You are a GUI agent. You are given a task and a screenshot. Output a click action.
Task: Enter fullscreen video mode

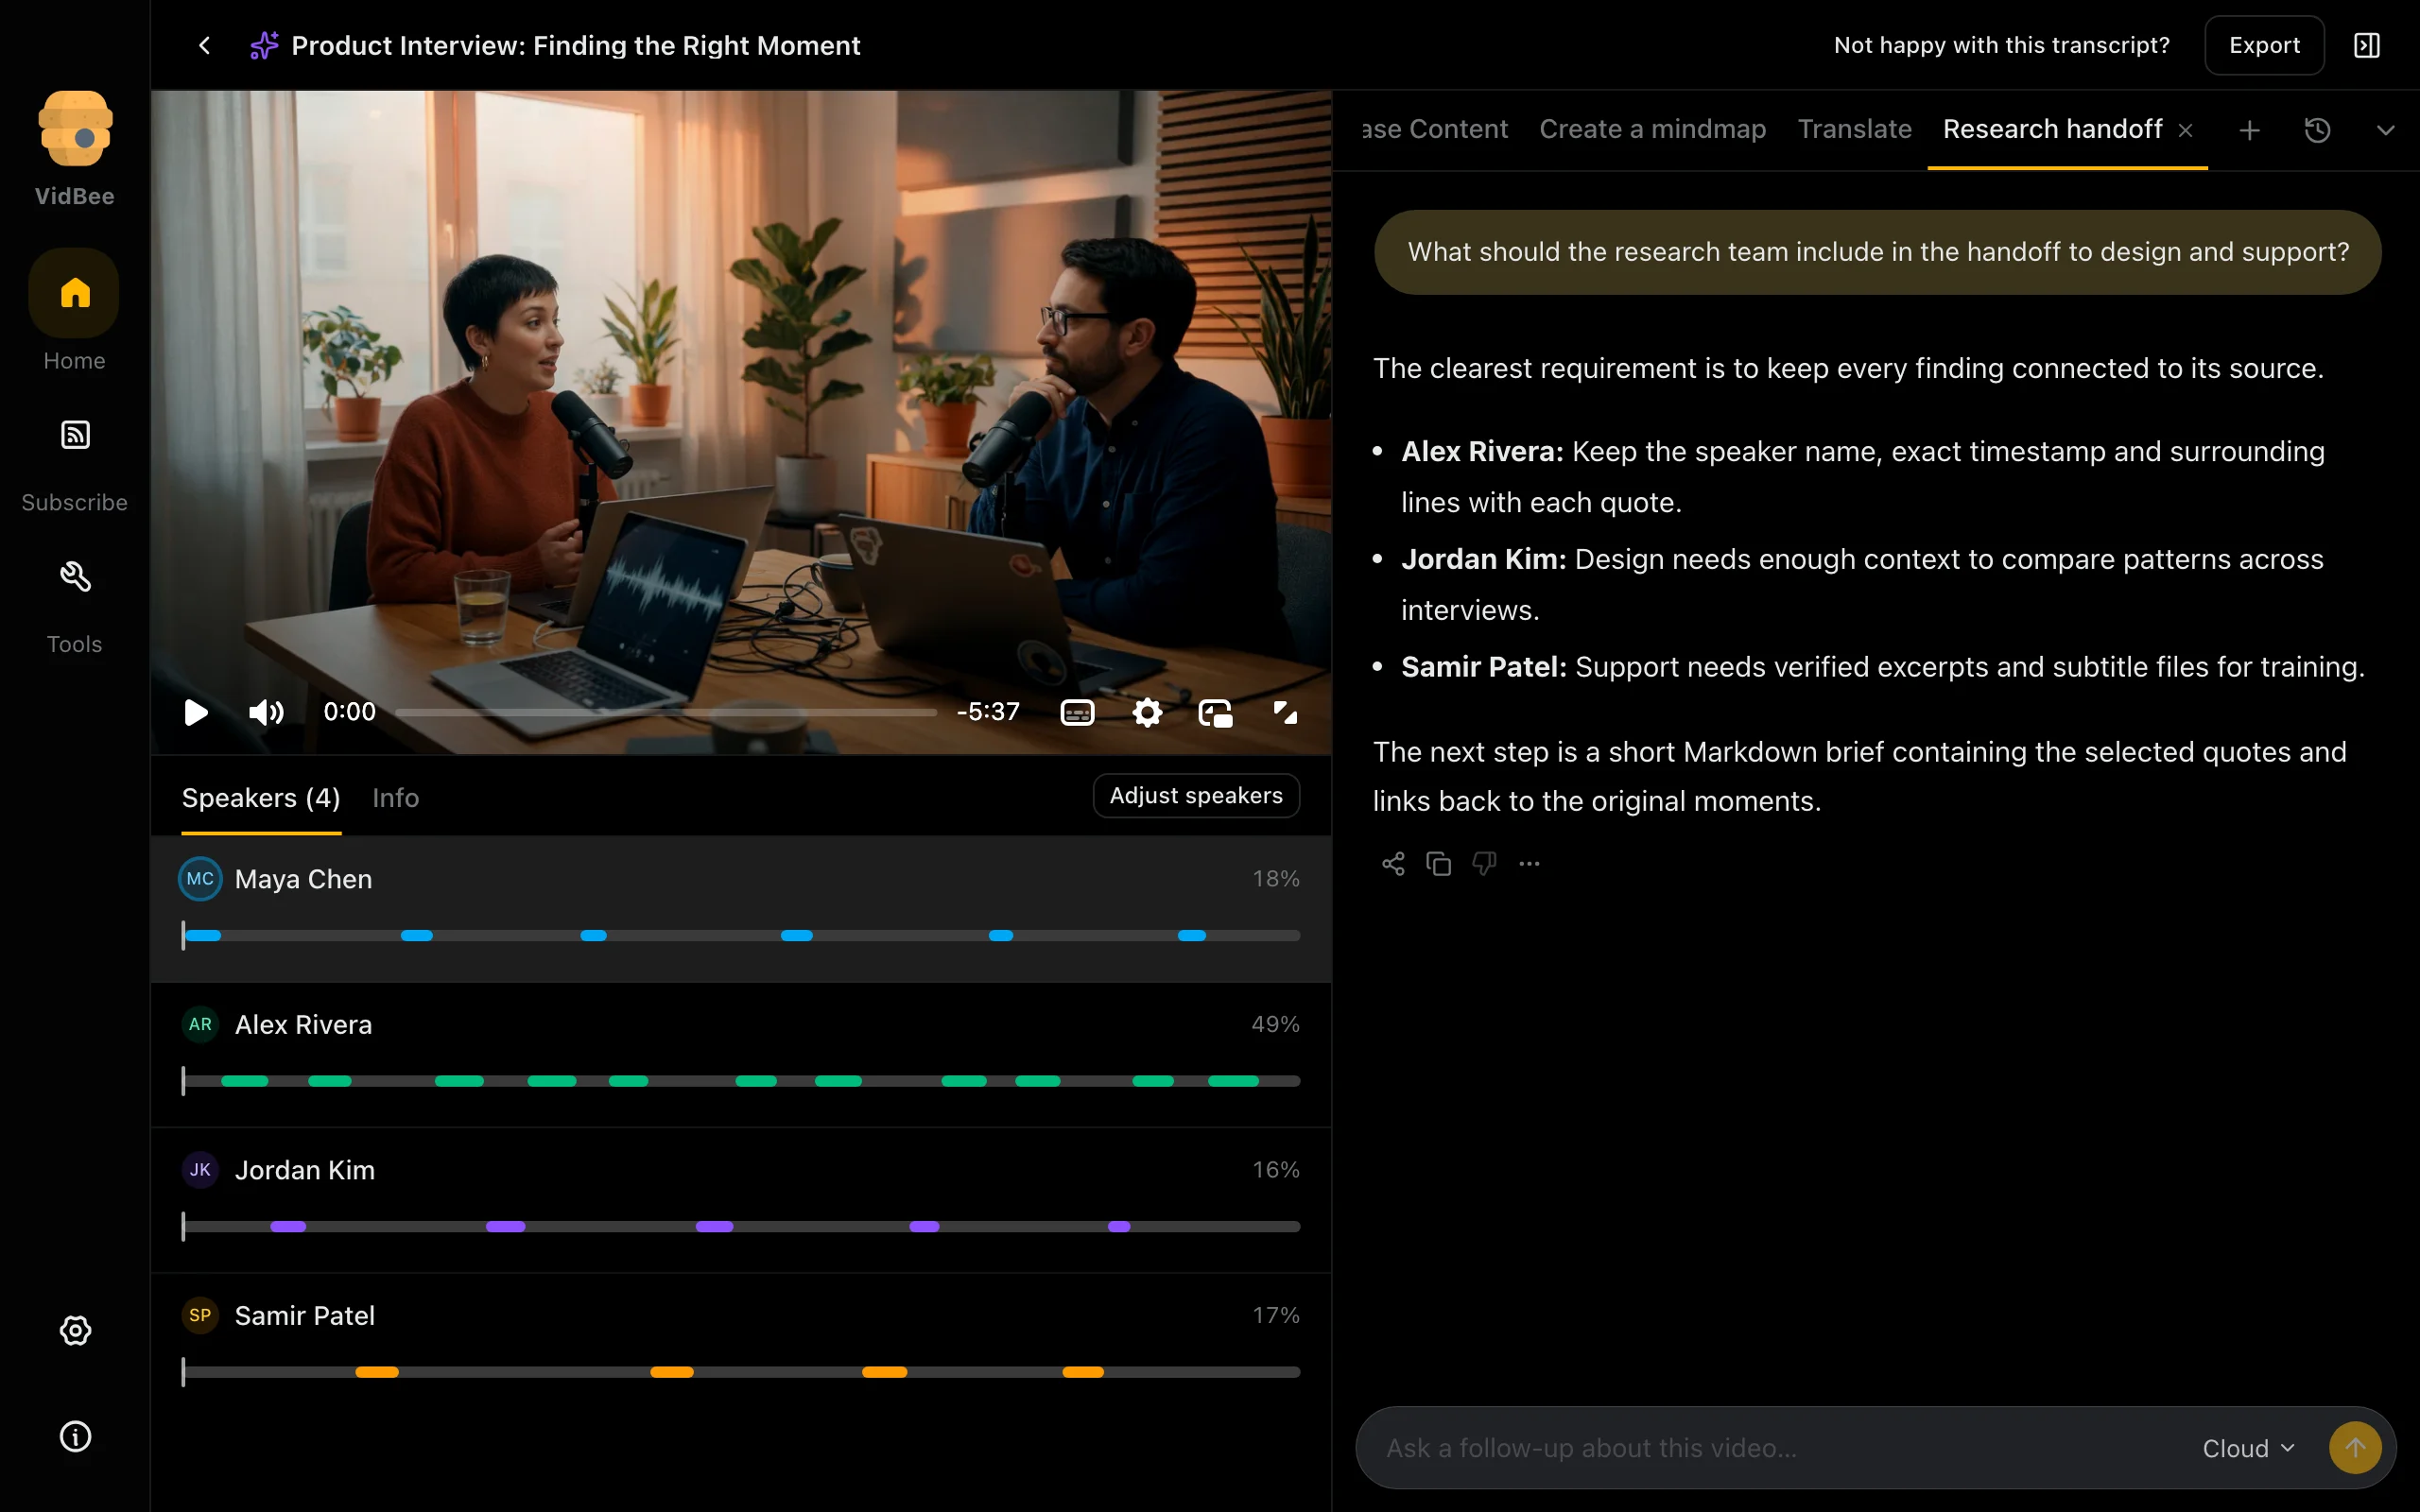[1285, 712]
